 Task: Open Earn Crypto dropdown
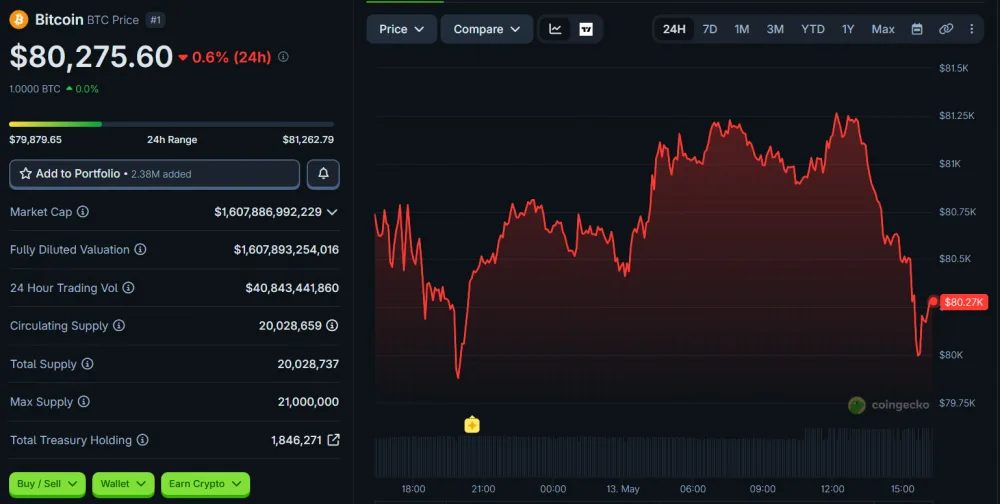(x=205, y=484)
